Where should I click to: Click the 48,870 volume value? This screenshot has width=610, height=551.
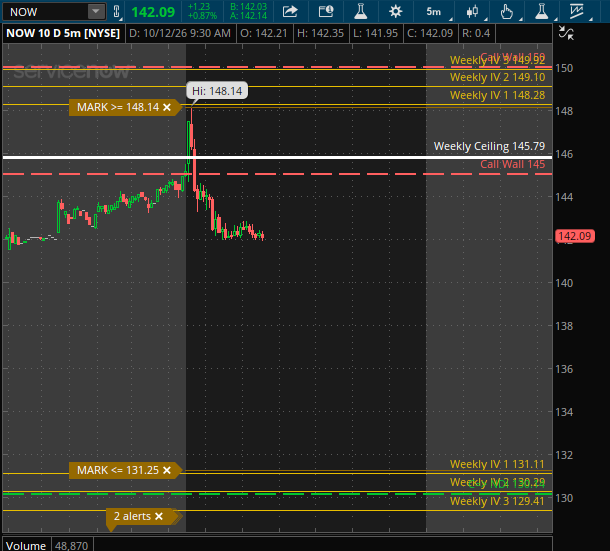click(71, 546)
